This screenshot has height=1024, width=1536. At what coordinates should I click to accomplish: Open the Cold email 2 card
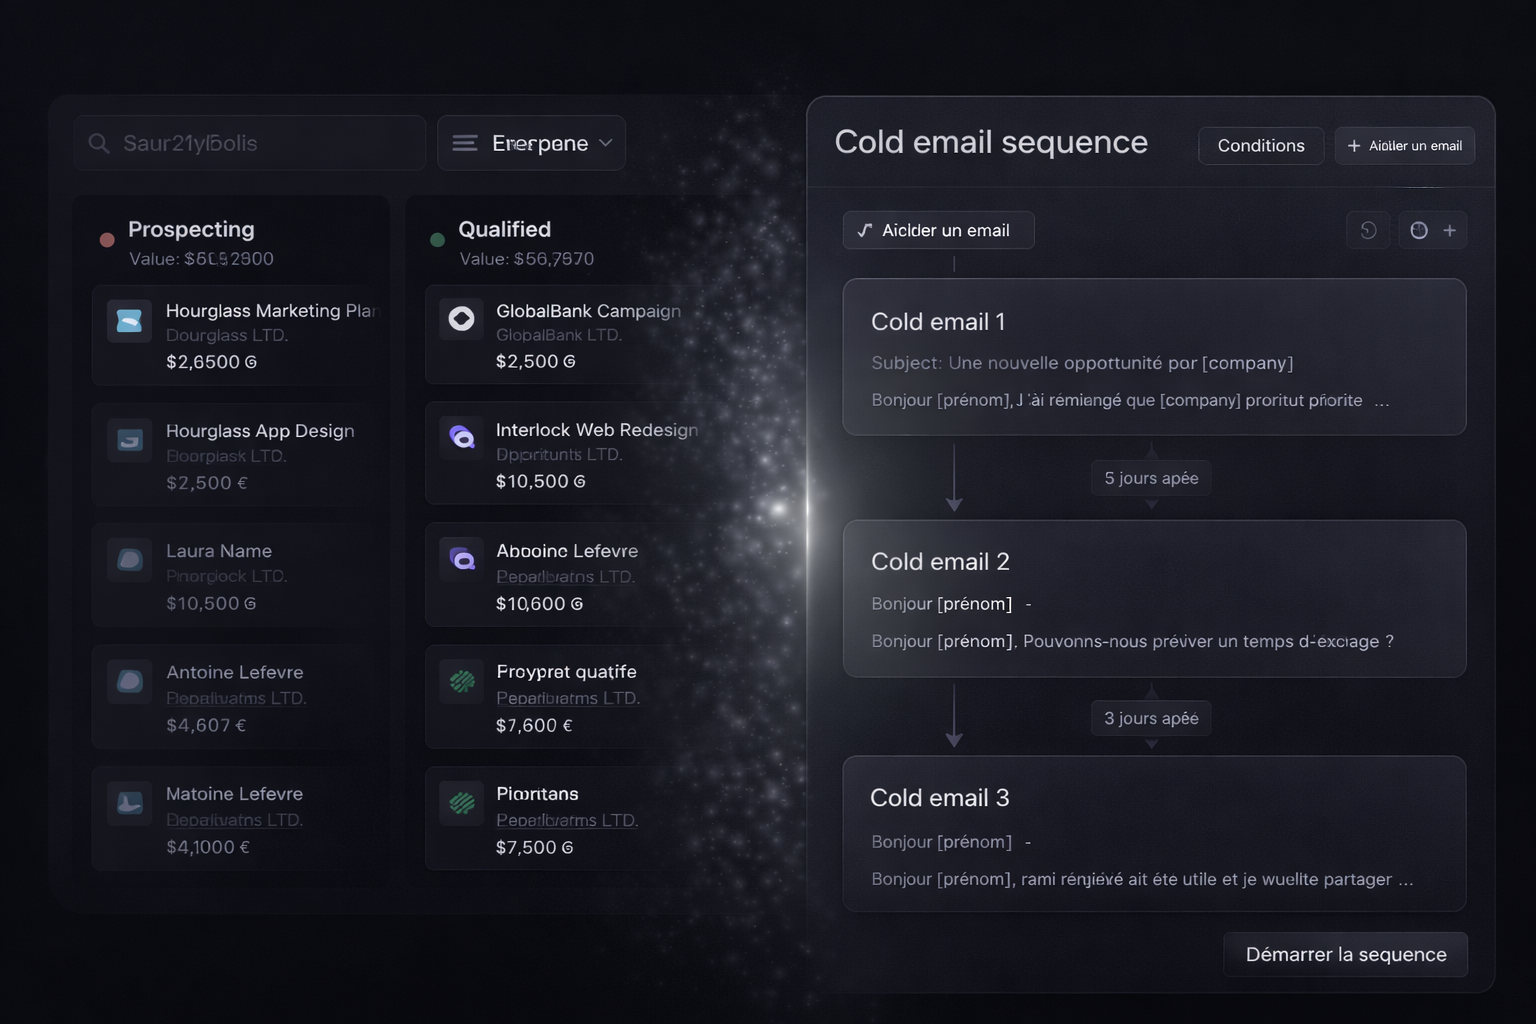1154,598
